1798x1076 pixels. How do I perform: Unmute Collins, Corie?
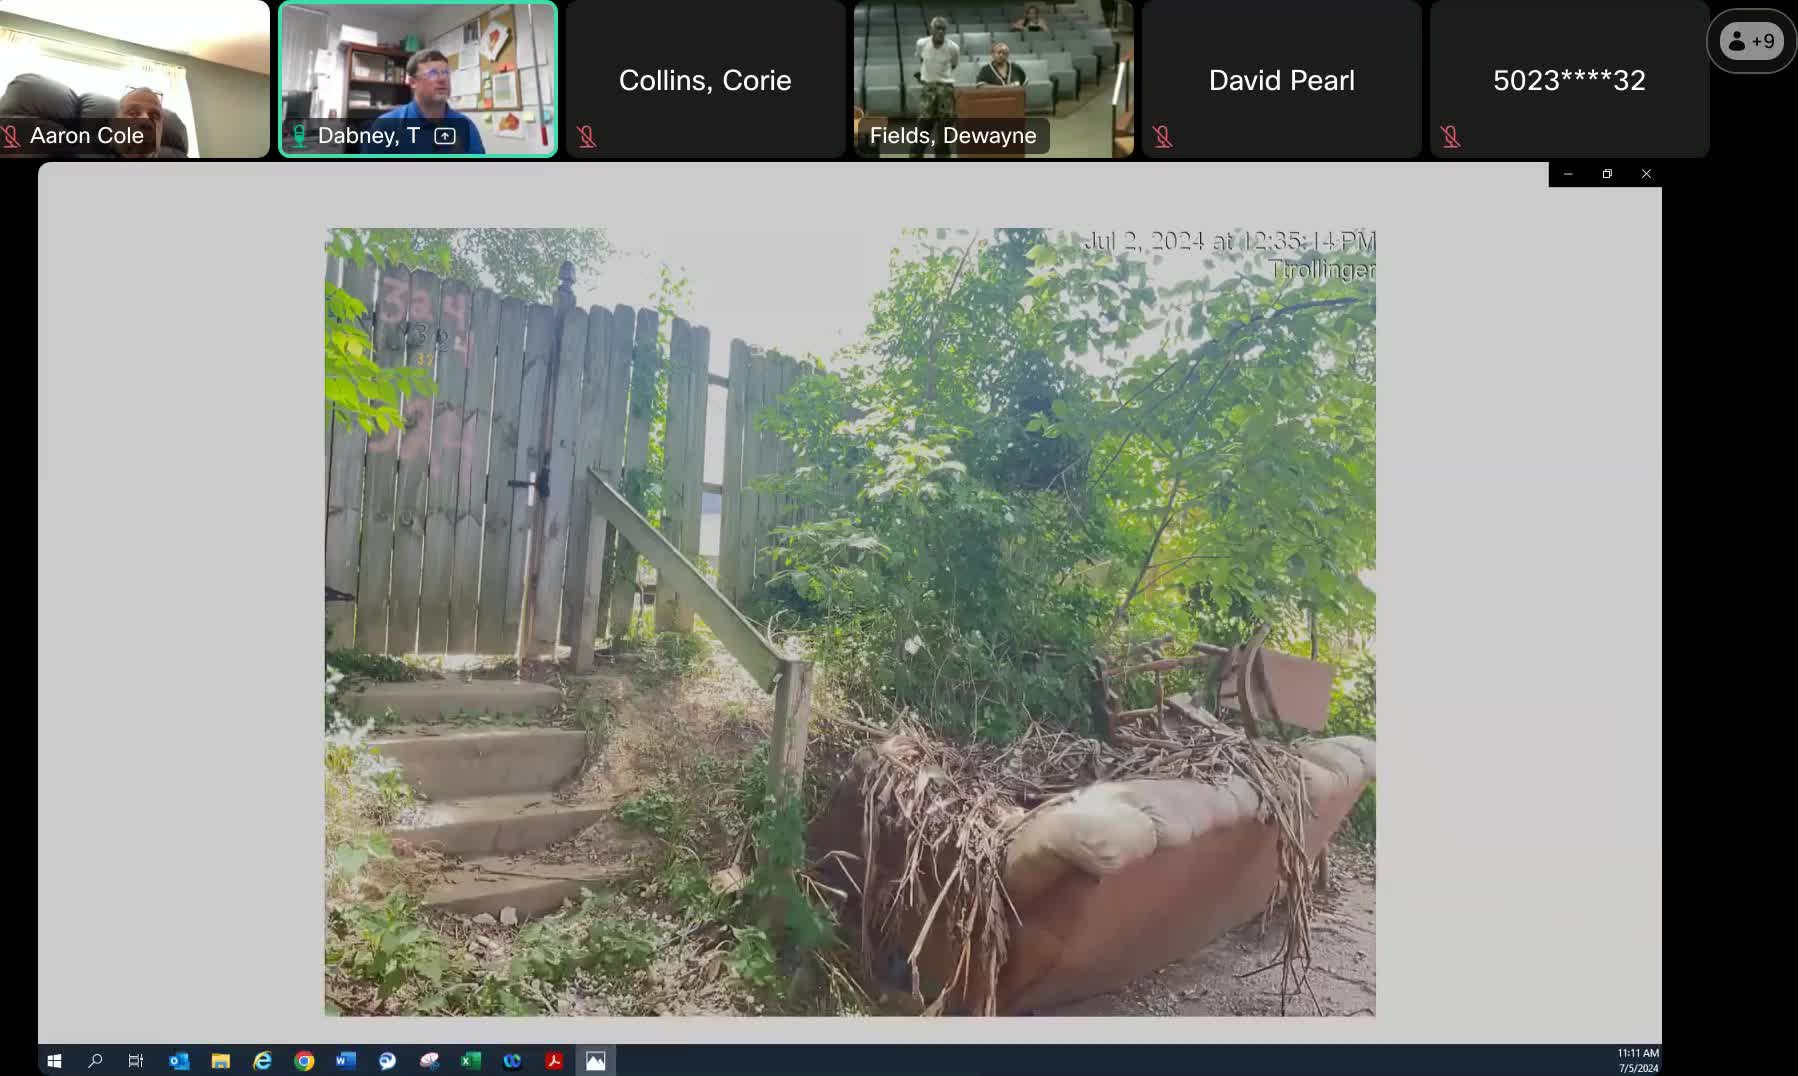(x=585, y=135)
